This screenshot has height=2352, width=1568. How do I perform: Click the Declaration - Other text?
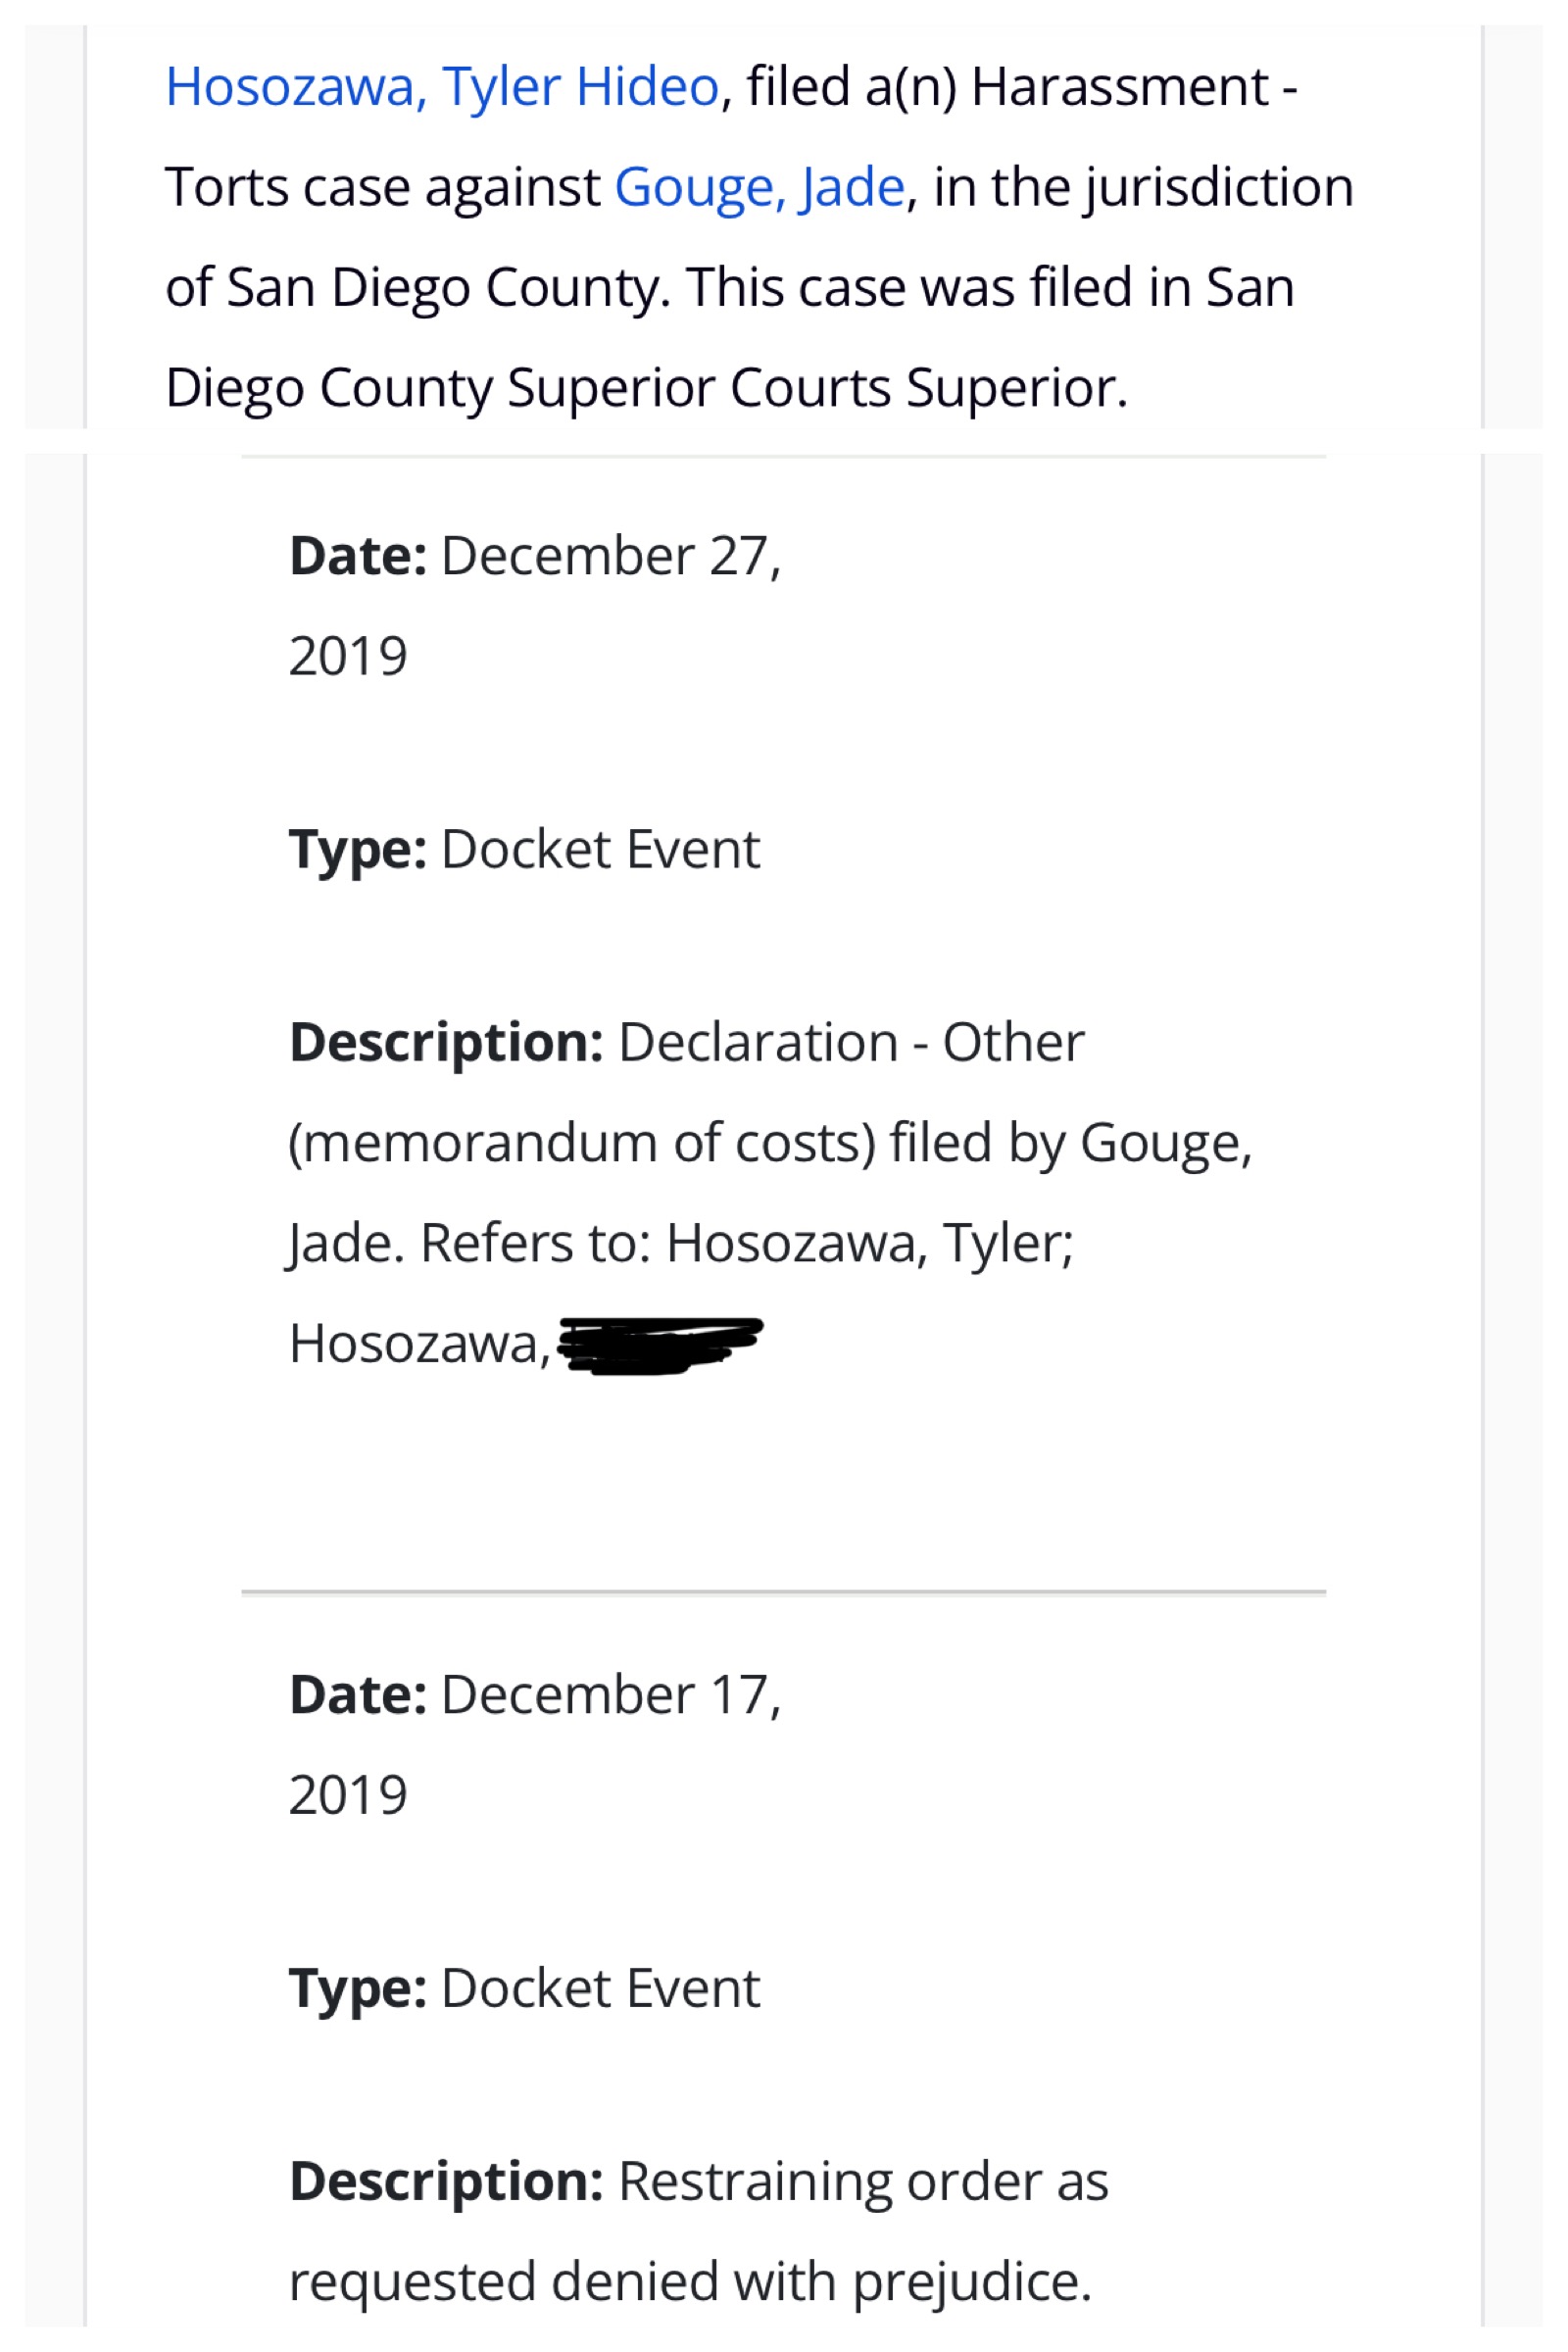point(852,1043)
